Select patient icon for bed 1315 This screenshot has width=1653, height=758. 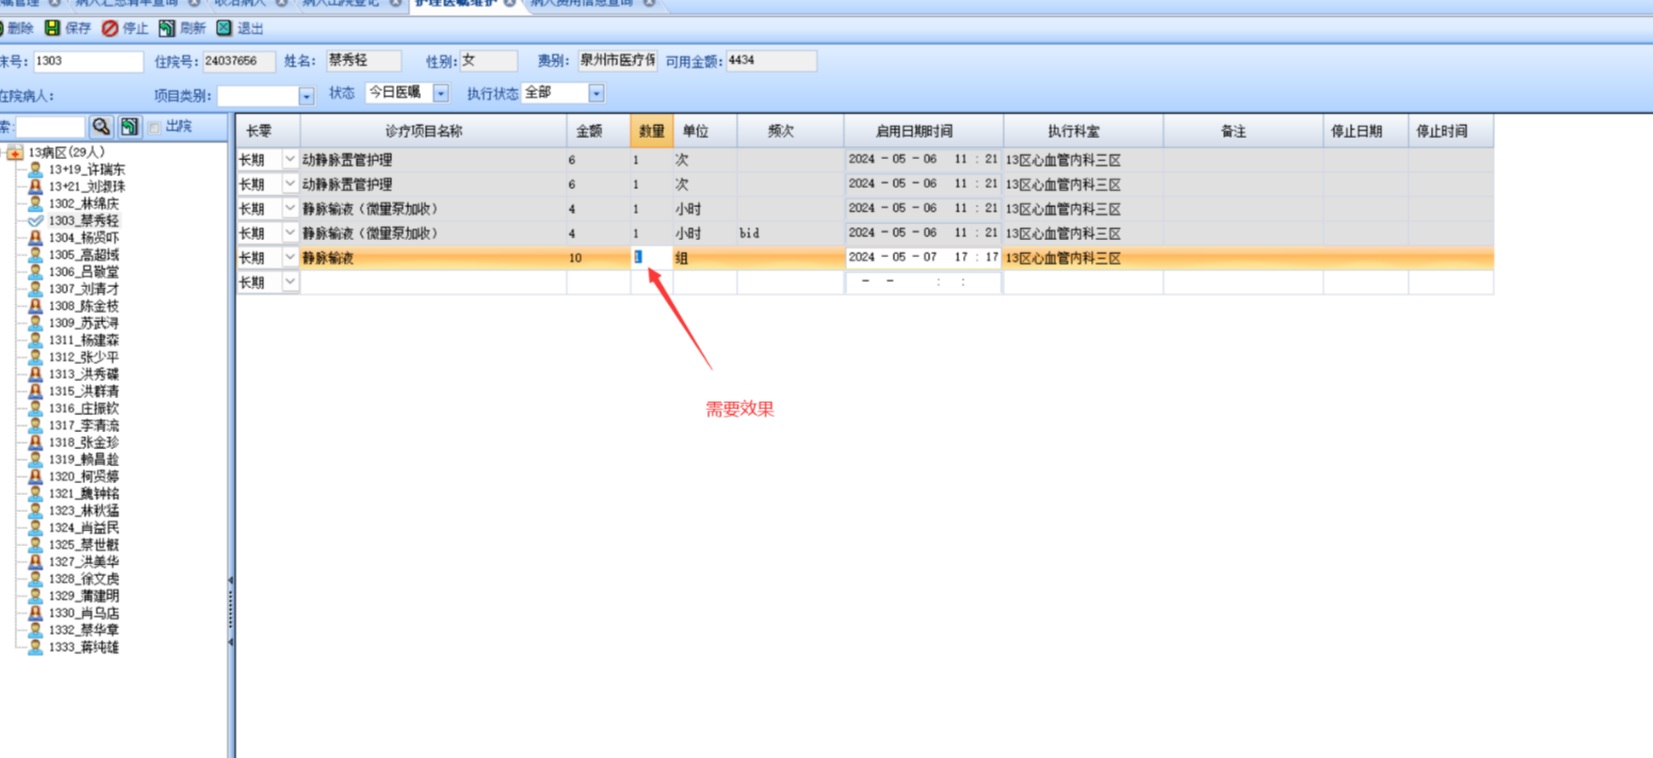pos(35,390)
